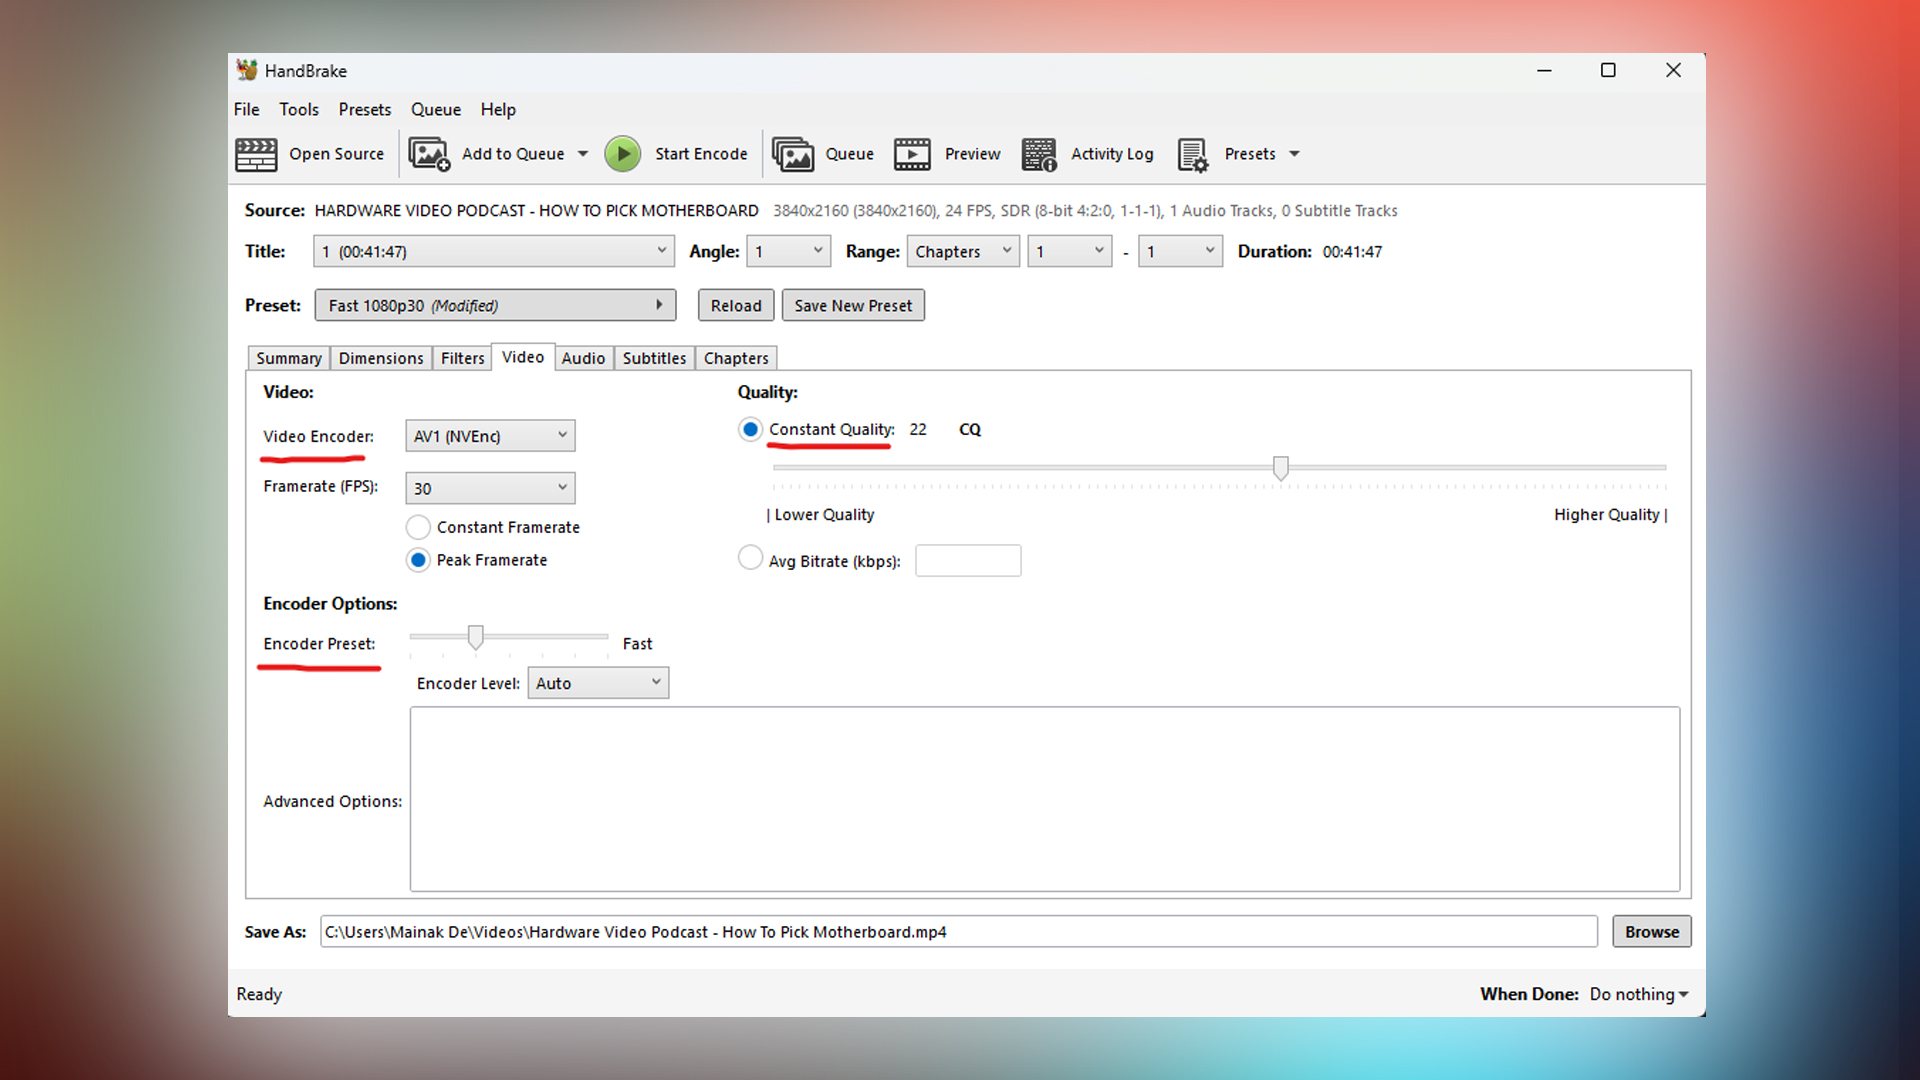
Task: Click the Advanced Options text area
Action: tap(1044, 799)
